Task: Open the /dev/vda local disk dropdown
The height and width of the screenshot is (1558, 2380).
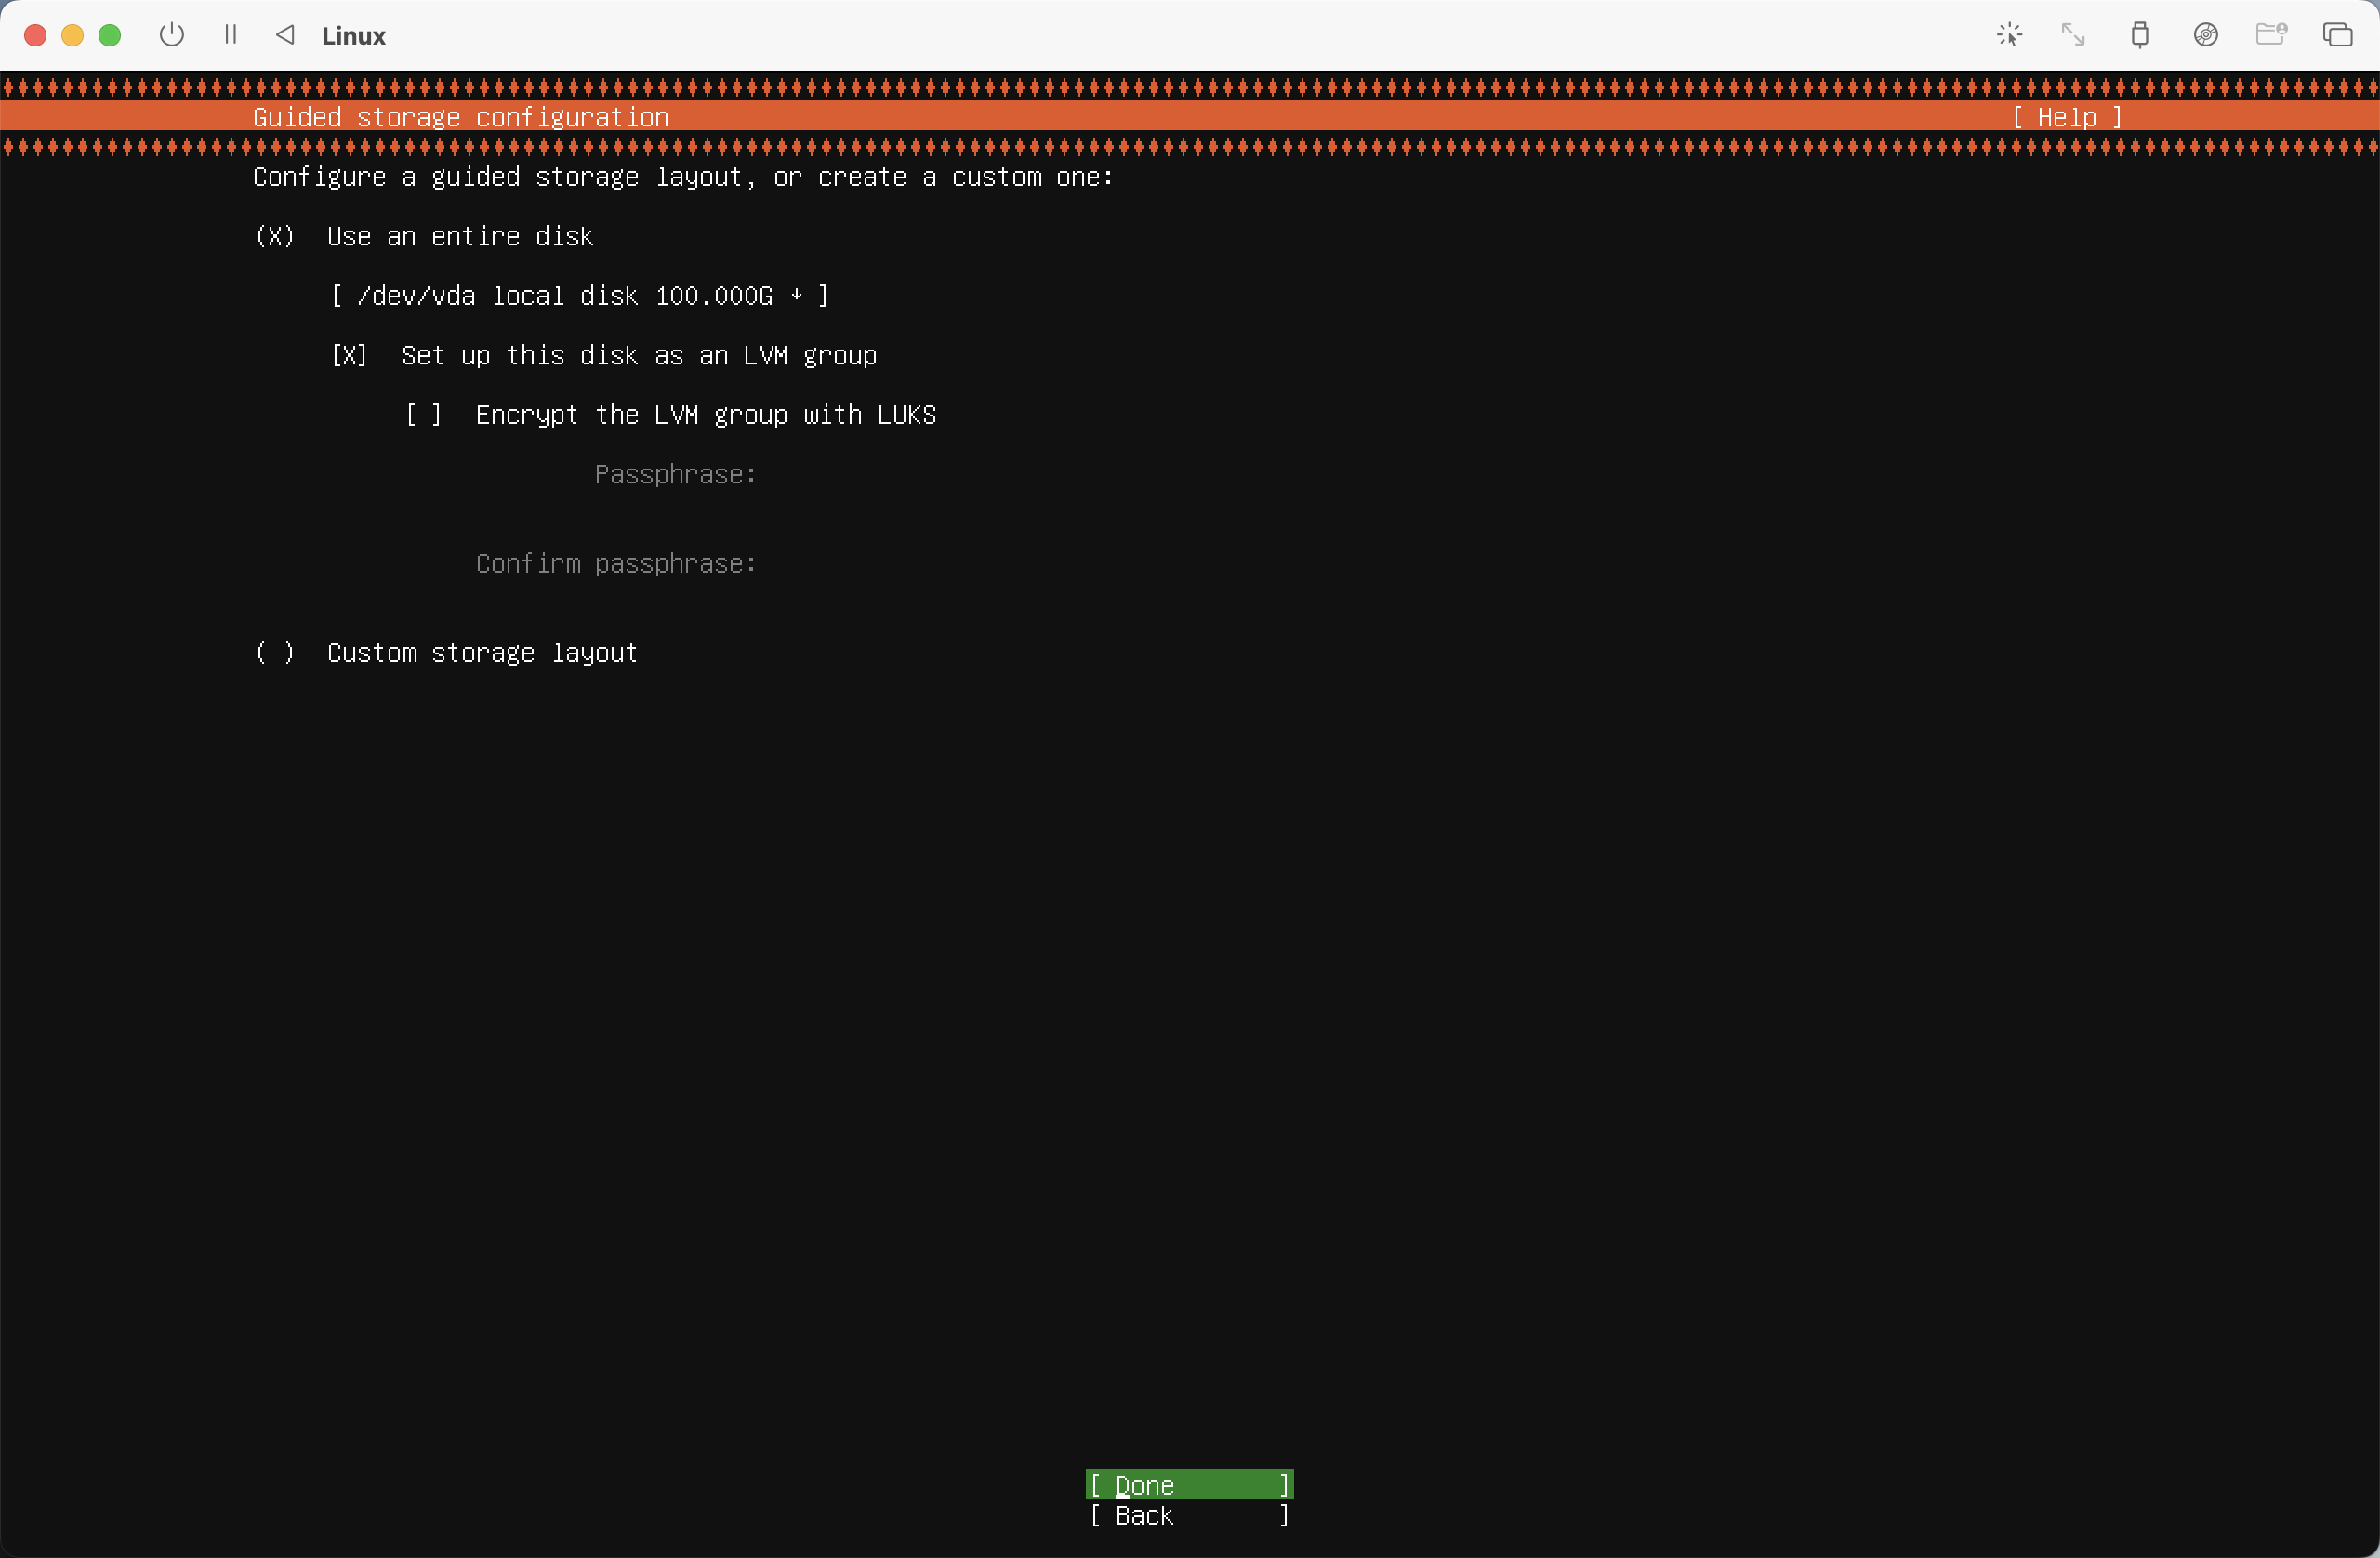Action: [579, 296]
